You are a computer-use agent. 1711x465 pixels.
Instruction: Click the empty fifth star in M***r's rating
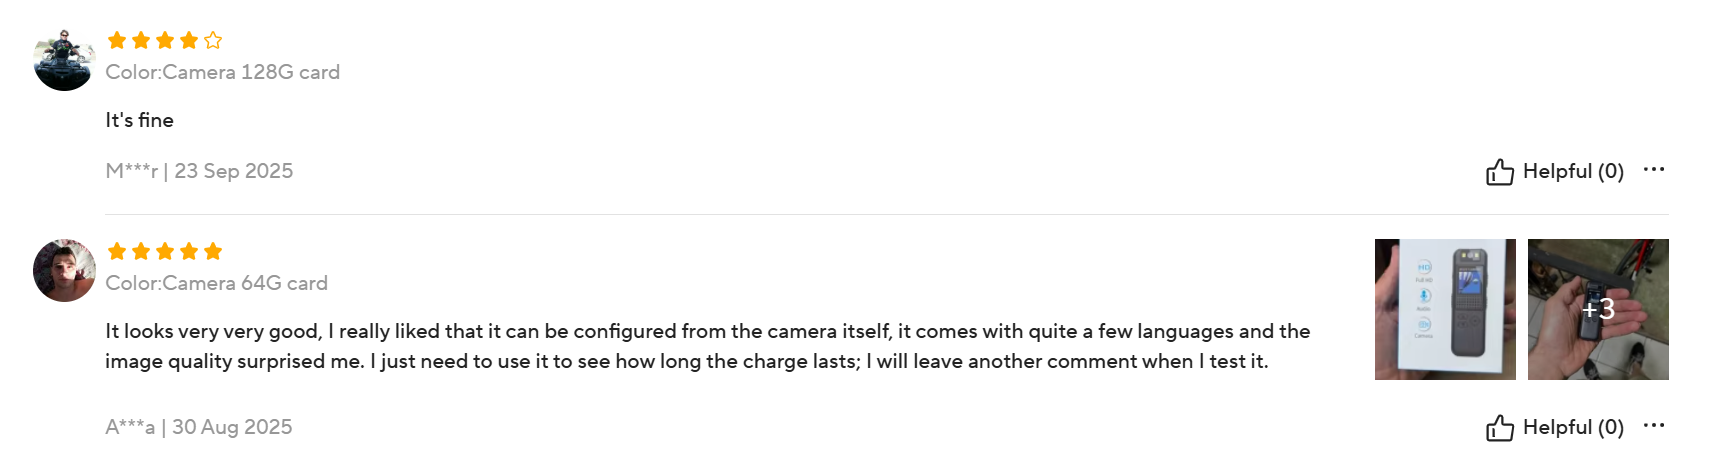pyautogui.click(x=213, y=41)
